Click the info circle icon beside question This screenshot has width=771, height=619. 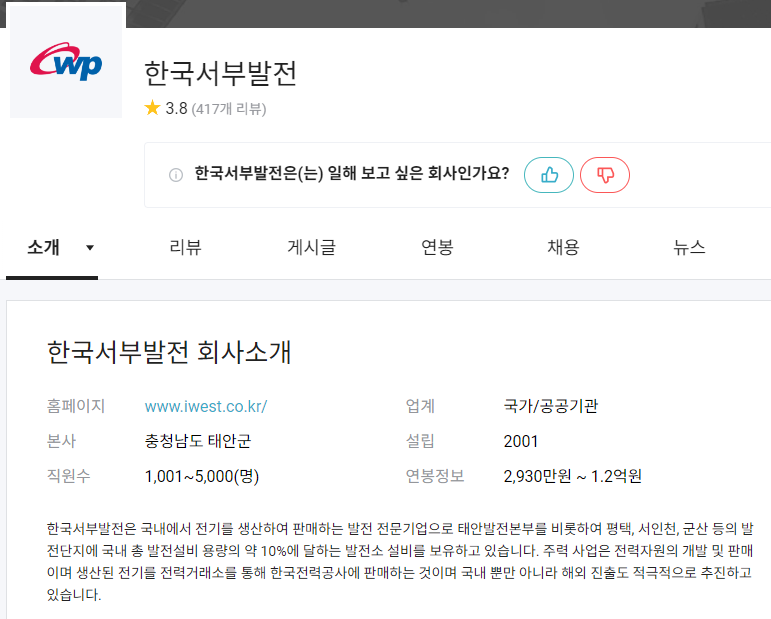[x=176, y=175]
